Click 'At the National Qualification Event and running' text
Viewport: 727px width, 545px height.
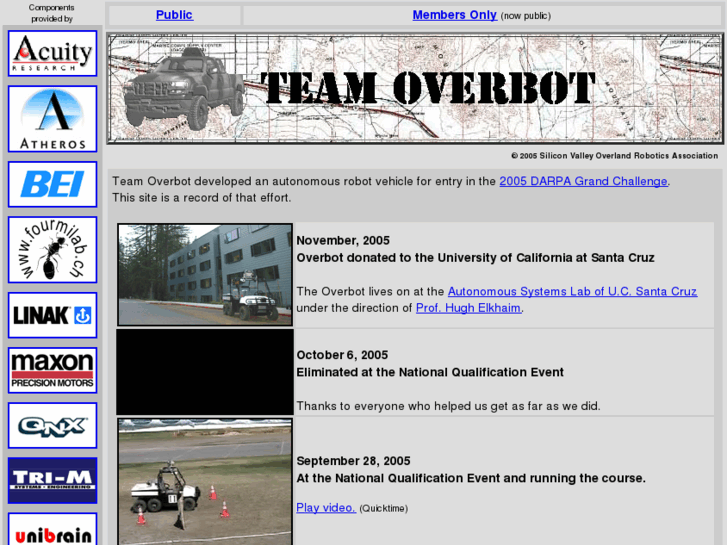pos(471,478)
